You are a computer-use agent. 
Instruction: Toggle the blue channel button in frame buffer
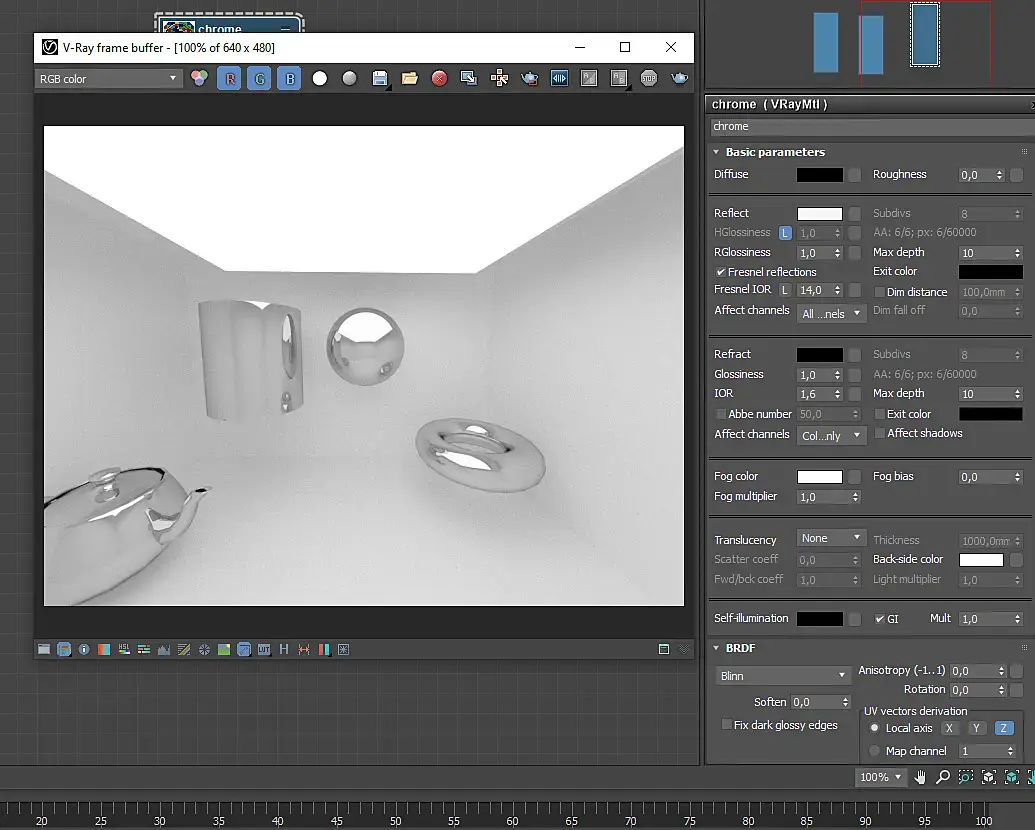tap(289, 78)
